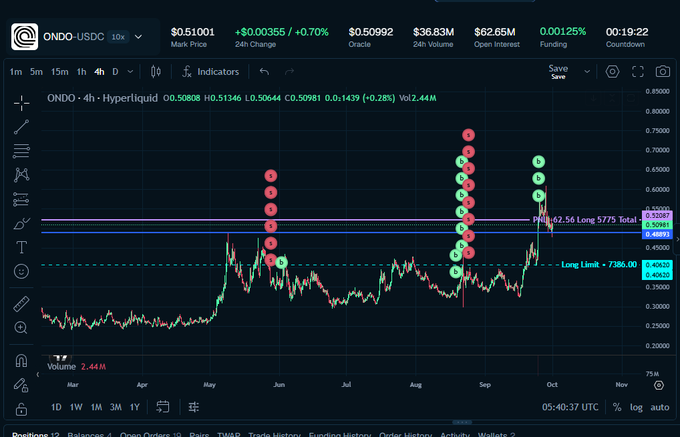
Task: Expand the right side panel arrow
Action: [677, 239]
